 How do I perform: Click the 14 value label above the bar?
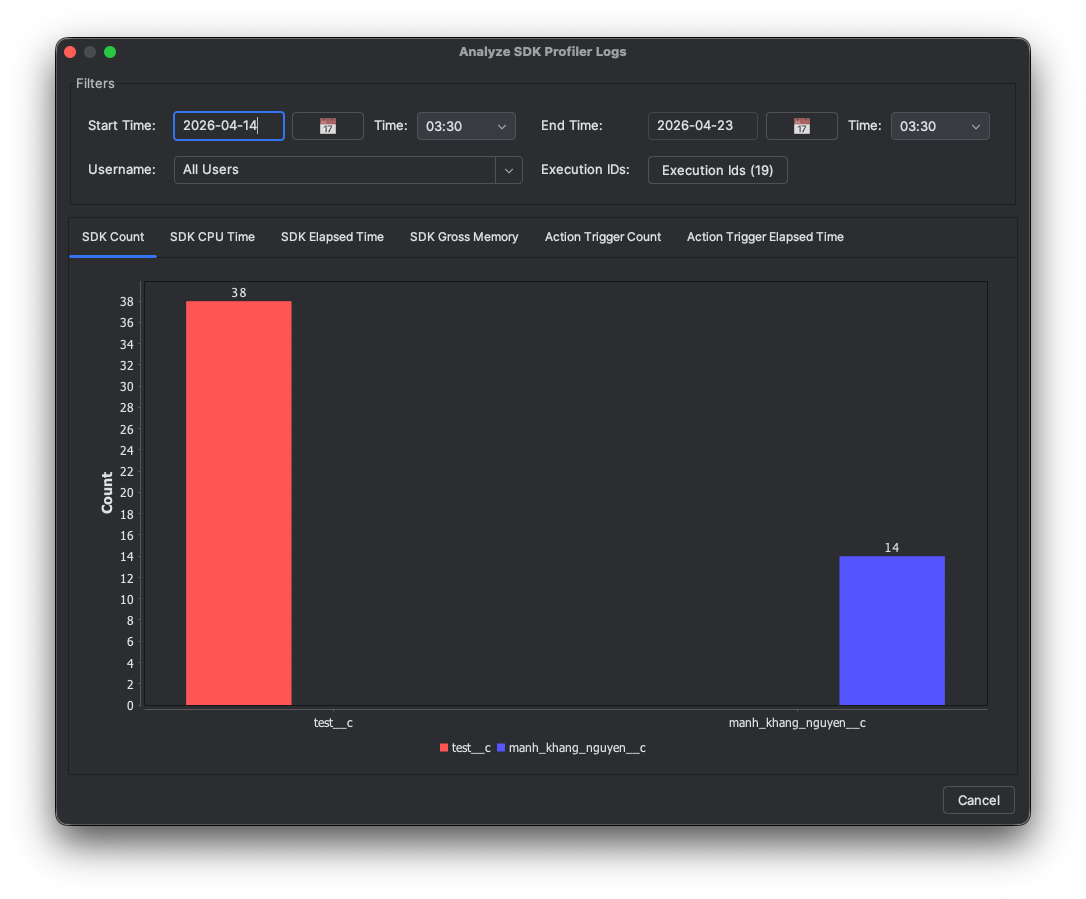coord(892,547)
